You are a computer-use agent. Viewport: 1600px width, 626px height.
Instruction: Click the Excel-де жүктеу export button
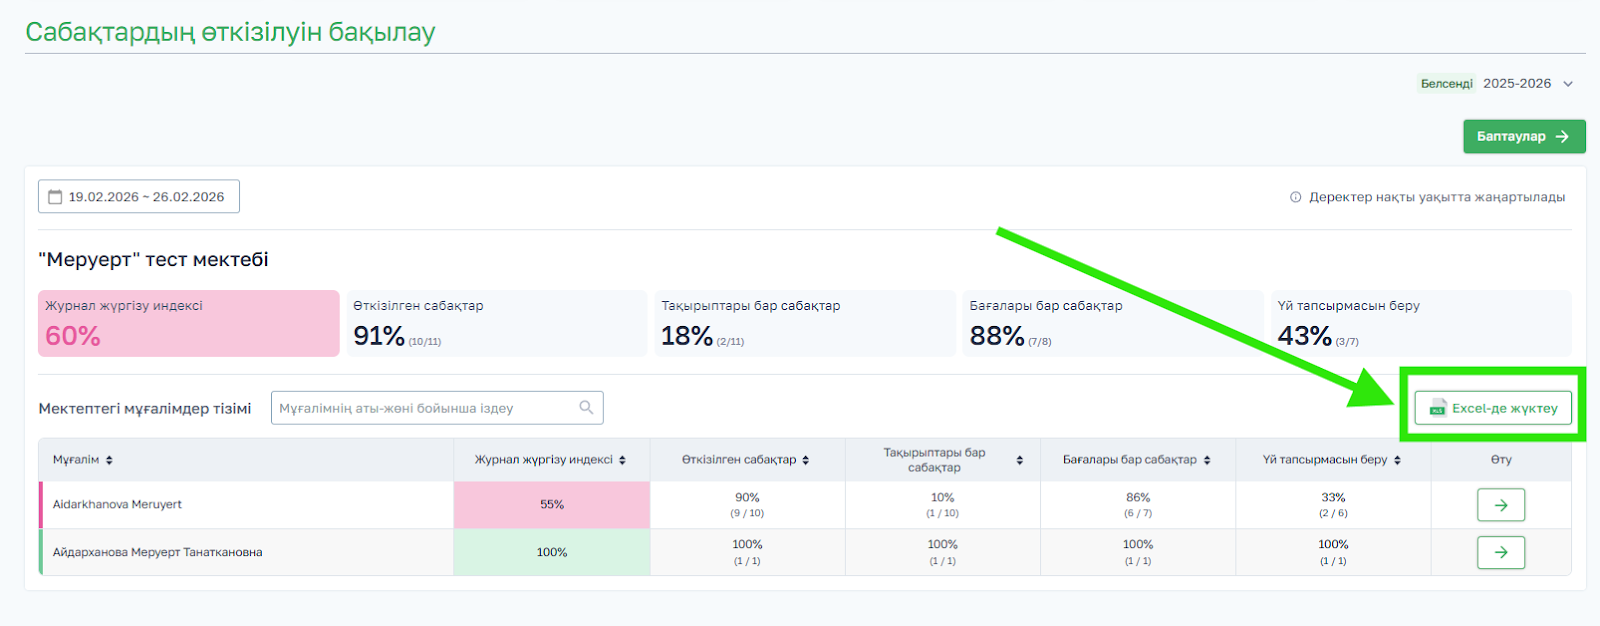pos(1492,408)
